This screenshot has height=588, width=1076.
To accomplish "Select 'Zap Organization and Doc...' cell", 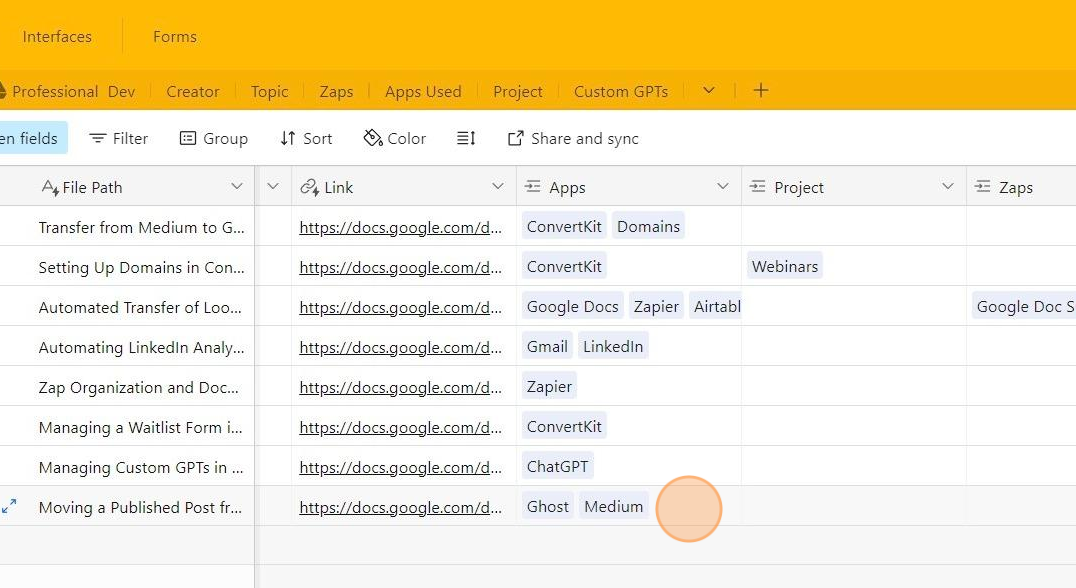I will point(141,387).
